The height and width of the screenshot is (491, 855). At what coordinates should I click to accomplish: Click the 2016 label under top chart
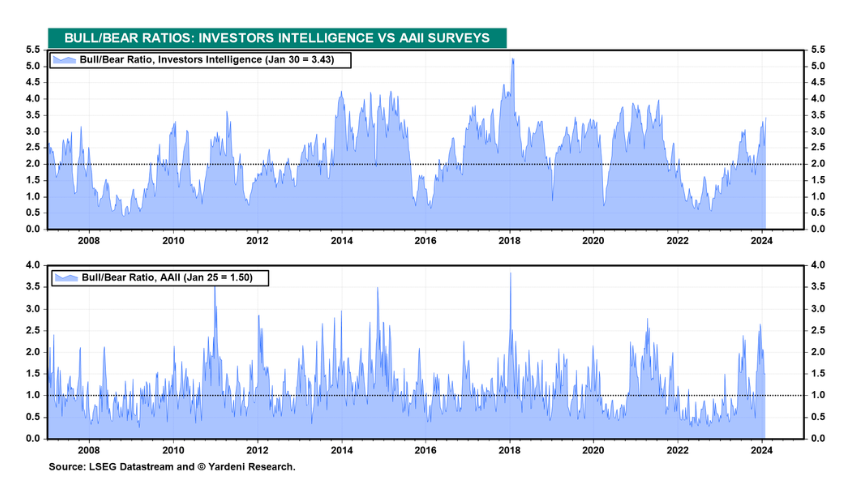click(x=425, y=240)
